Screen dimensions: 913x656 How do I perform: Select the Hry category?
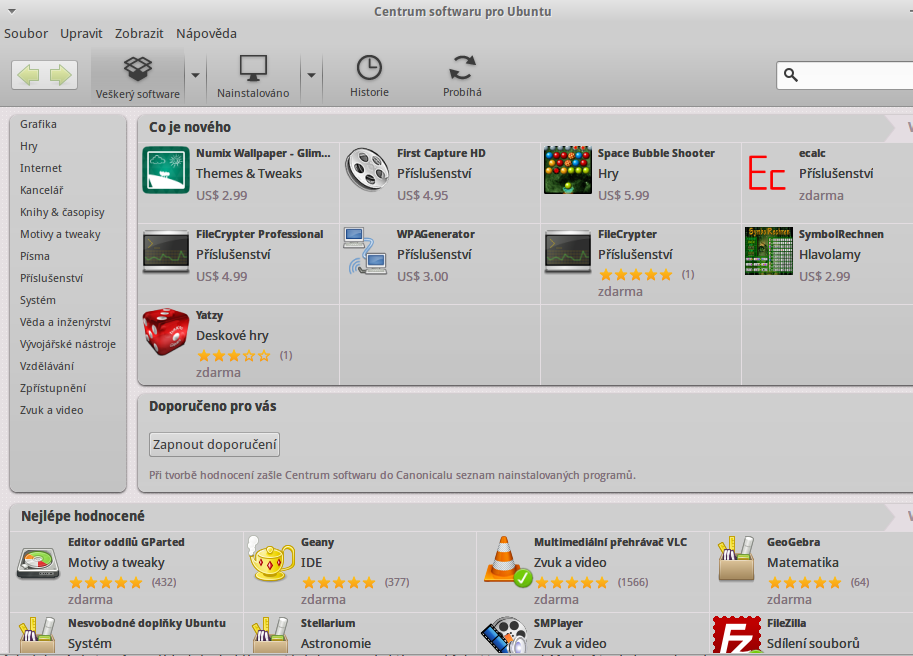[x=29, y=146]
